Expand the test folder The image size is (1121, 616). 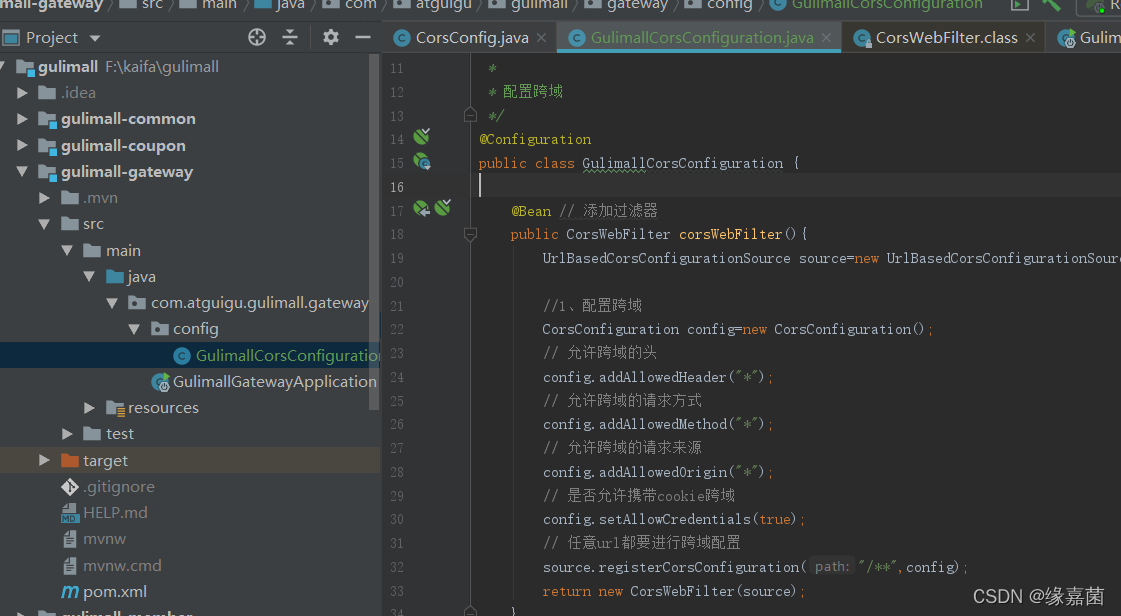click(x=67, y=434)
